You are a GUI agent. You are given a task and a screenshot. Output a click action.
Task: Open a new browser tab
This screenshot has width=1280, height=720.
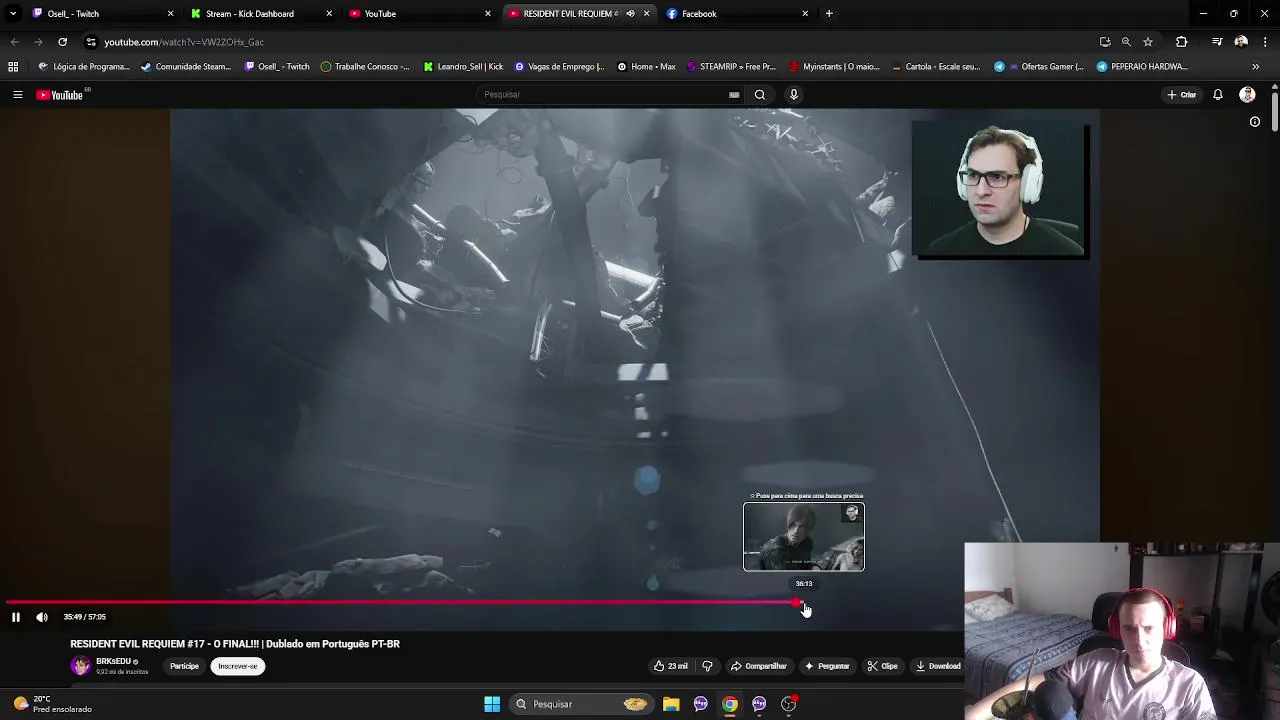tap(829, 14)
